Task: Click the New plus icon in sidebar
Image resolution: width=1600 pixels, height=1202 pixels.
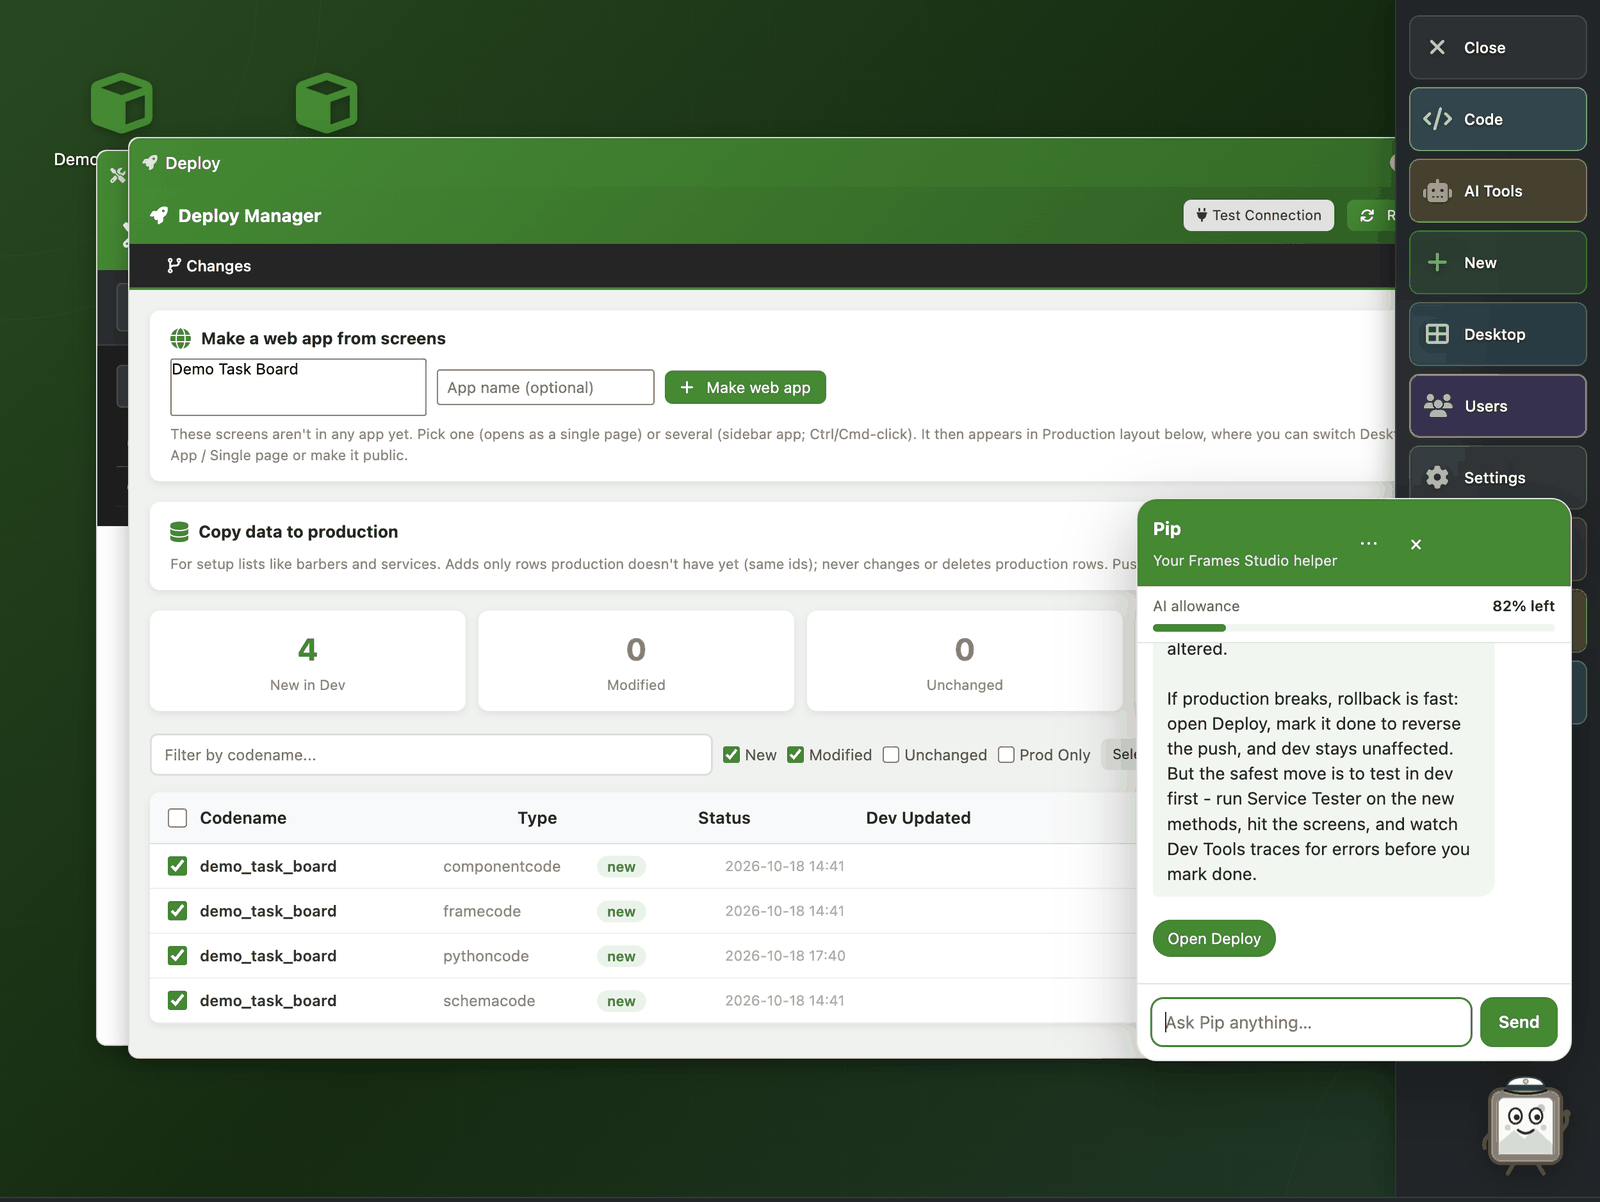Action: (1437, 262)
